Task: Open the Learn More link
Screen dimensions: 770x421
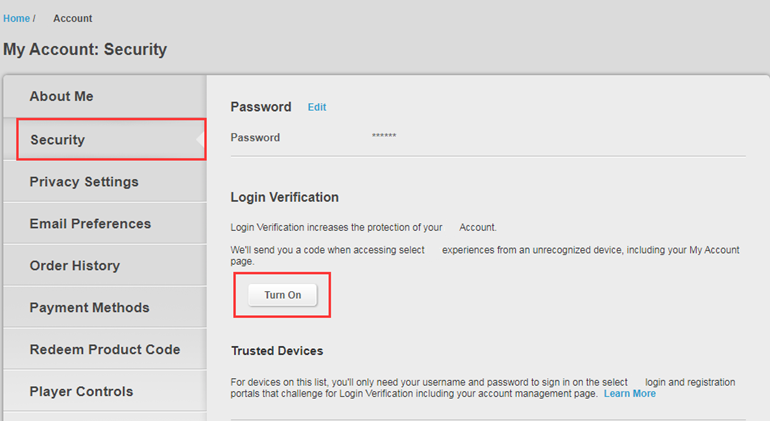Action: pyautogui.click(x=629, y=394)
